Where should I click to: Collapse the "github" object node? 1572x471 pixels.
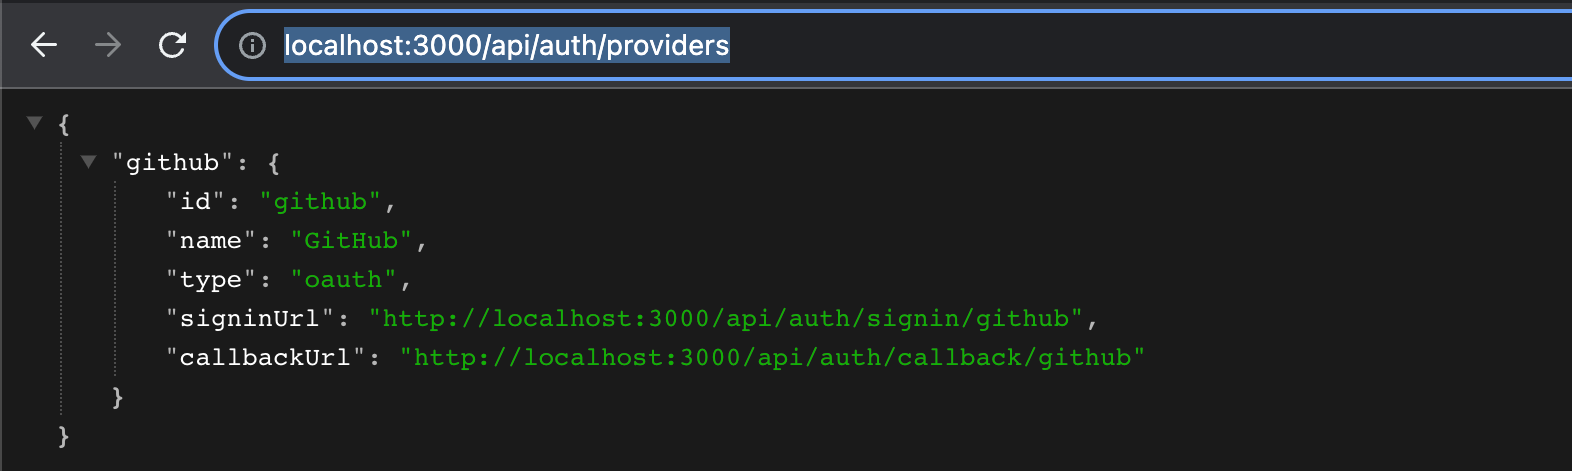coord(88,162)
